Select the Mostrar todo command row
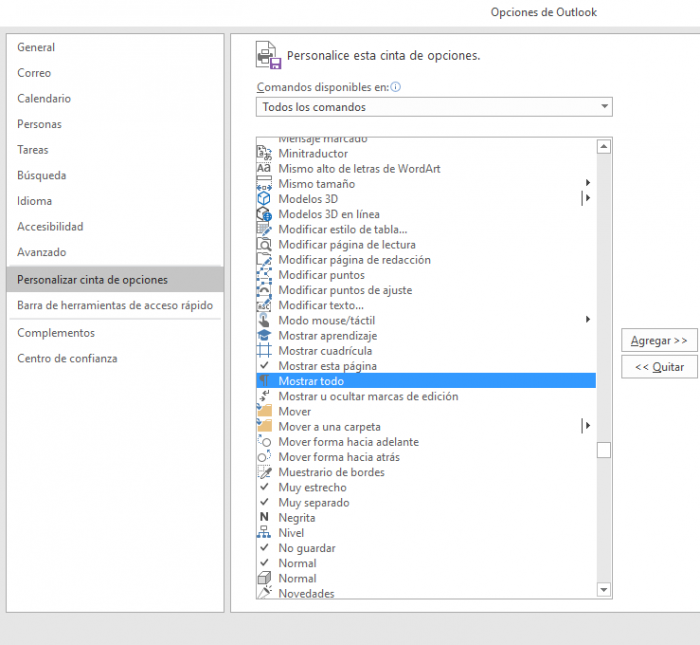The width and height of the screenshot is (700, 645). [426, 381]
